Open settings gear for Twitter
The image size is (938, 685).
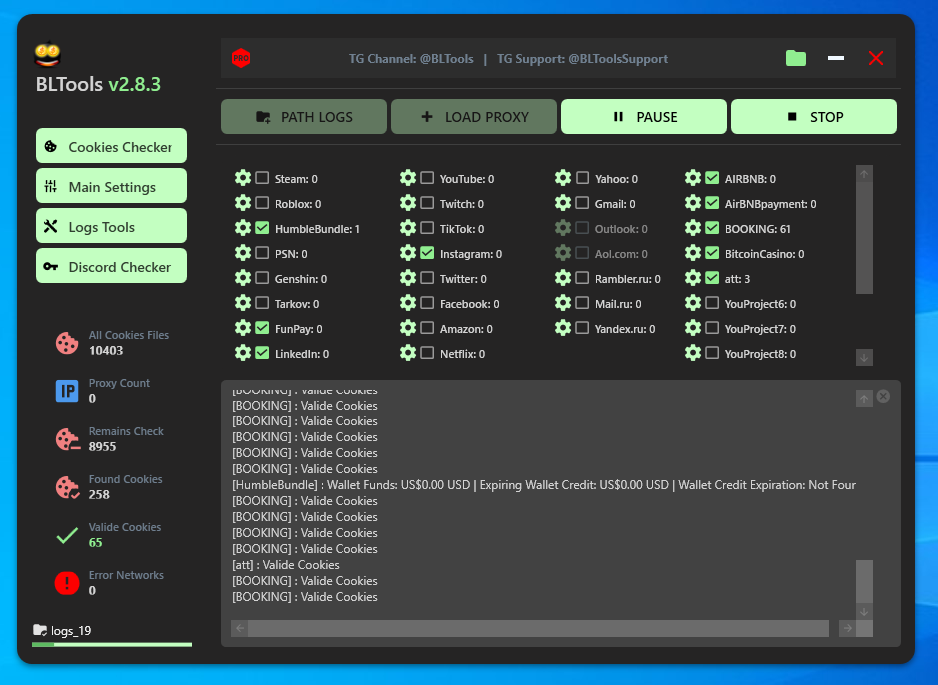[408, 278]
